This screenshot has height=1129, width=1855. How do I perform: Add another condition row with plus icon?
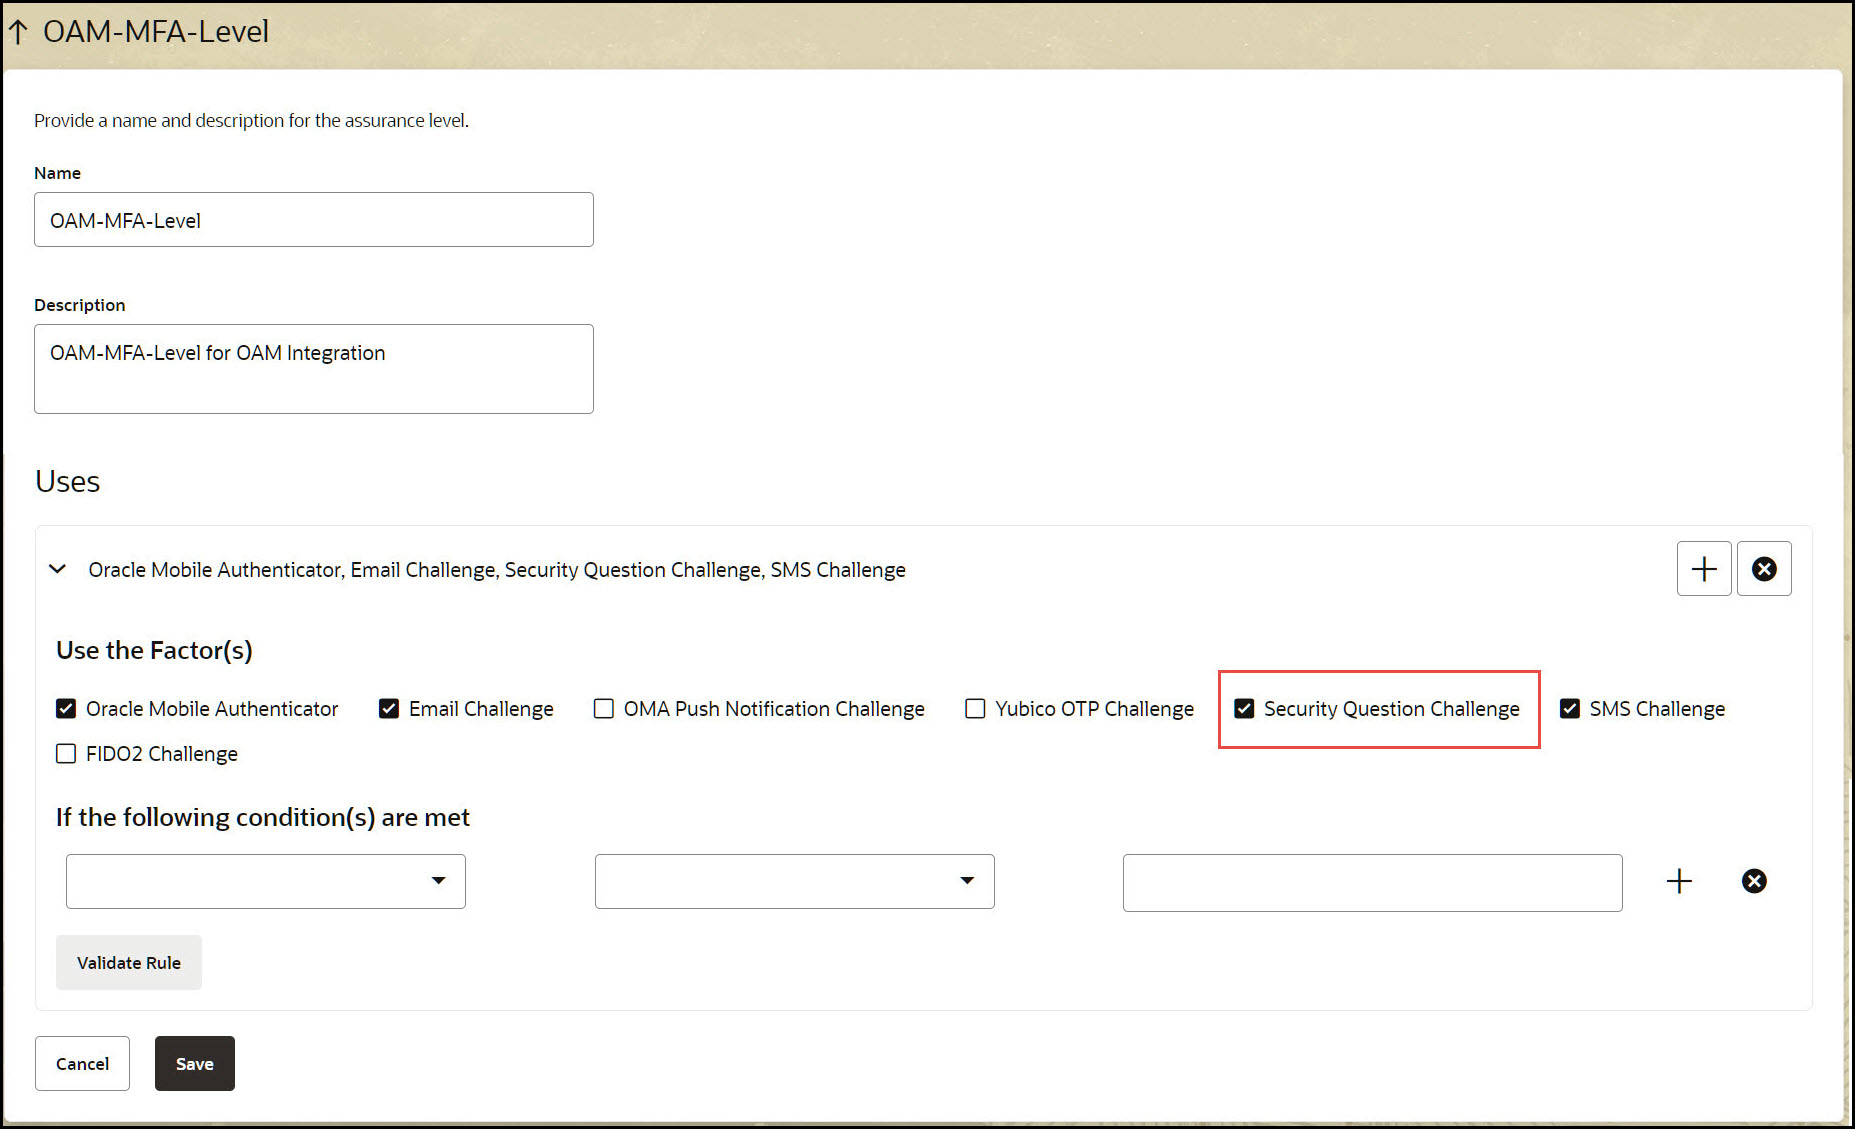click(x=1679, y=881)
